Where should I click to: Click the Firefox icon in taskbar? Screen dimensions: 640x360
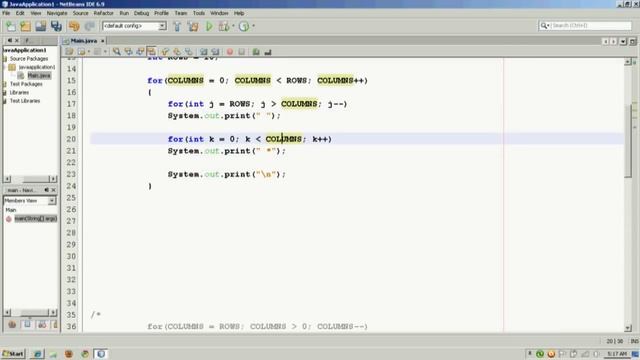pyautogui.click(x=69, y=354)
